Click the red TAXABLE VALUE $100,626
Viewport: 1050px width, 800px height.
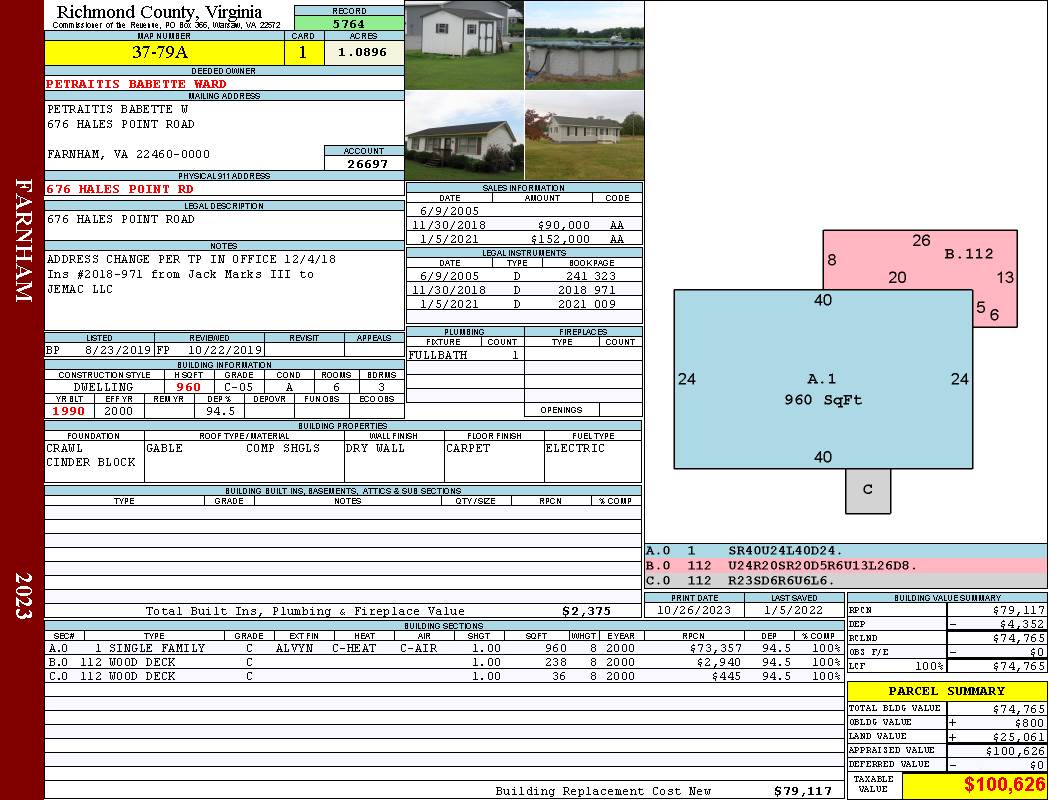coord(1004,785)
